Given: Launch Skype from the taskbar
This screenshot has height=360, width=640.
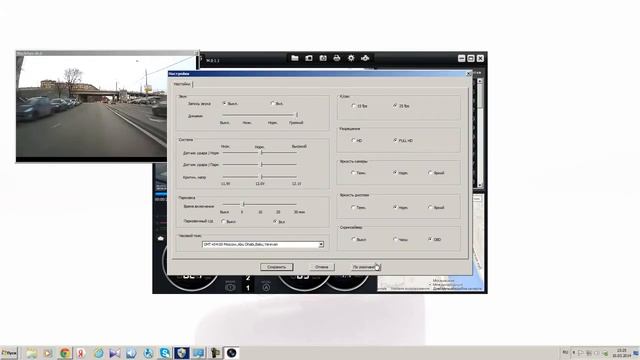Looking at the screenshot, I should (165, 353).
